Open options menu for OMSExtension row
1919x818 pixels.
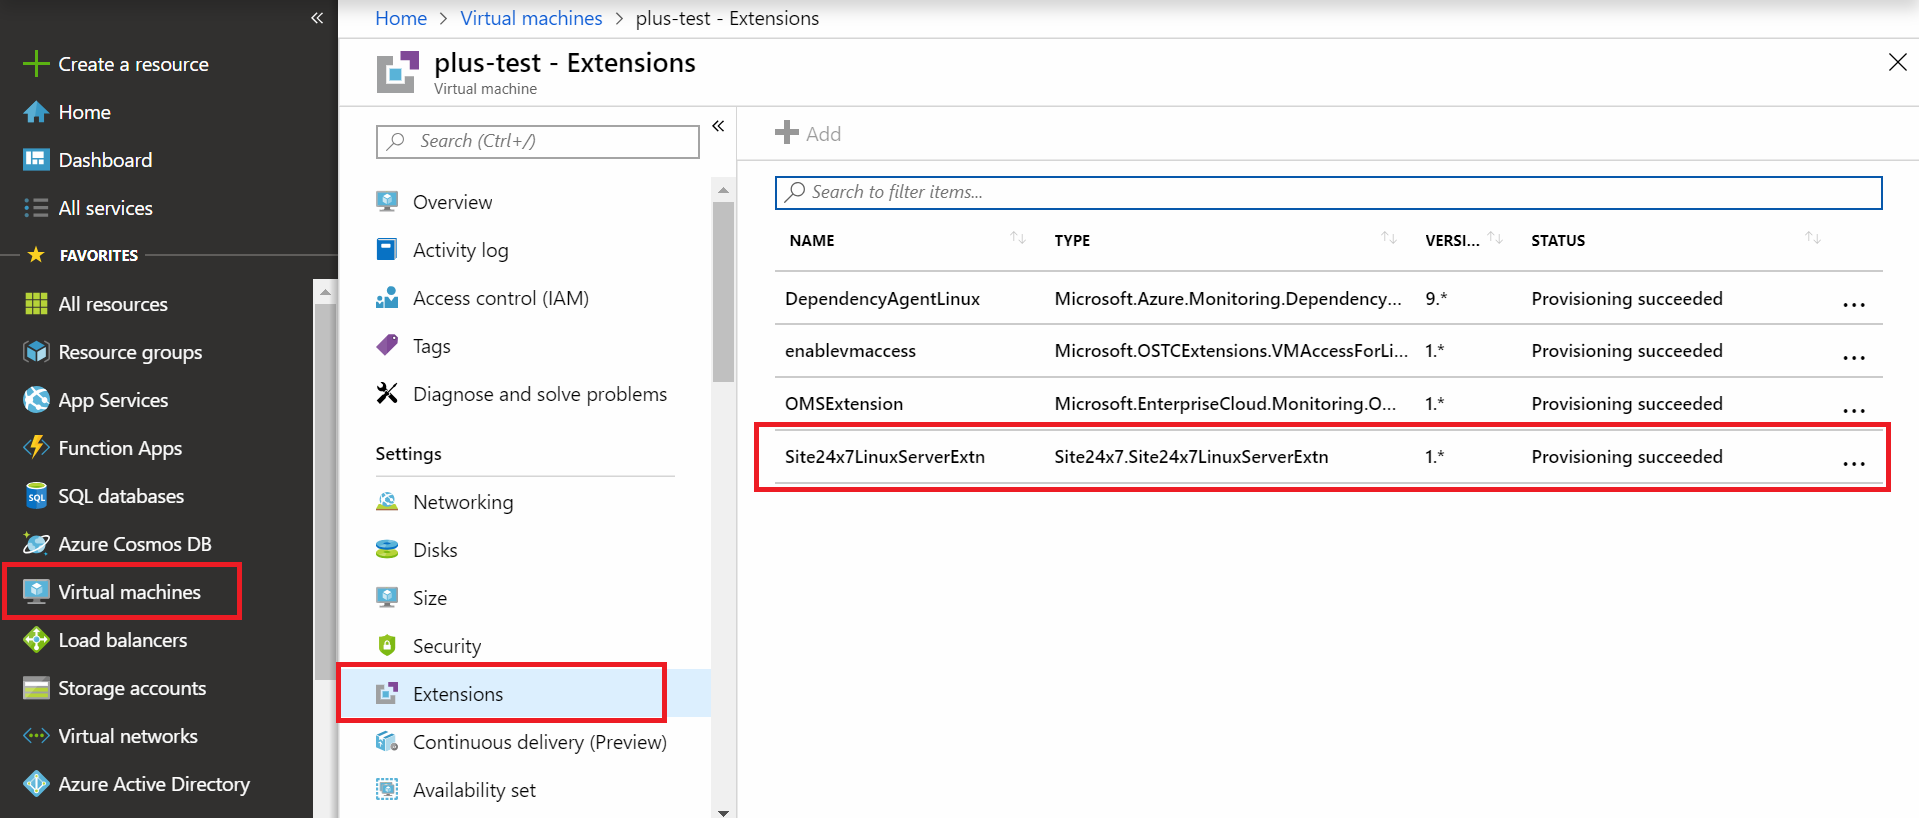1853,410
